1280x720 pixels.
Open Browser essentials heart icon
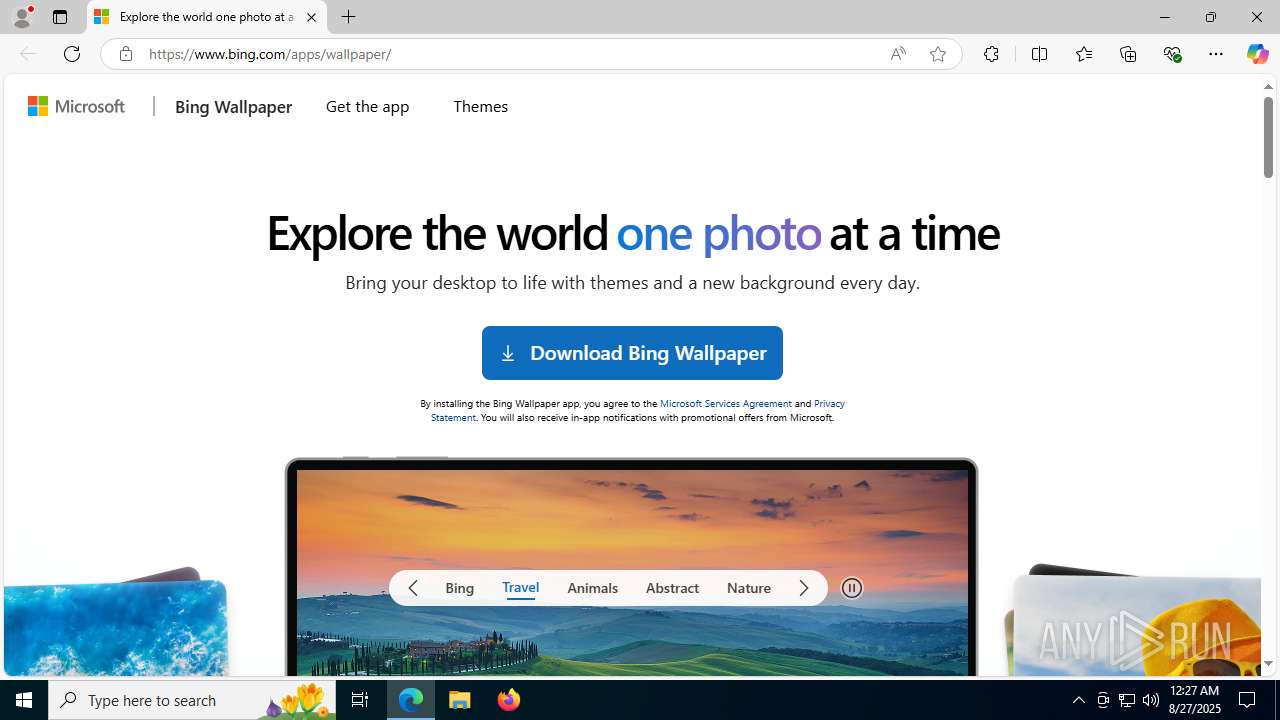(1172, 54)
